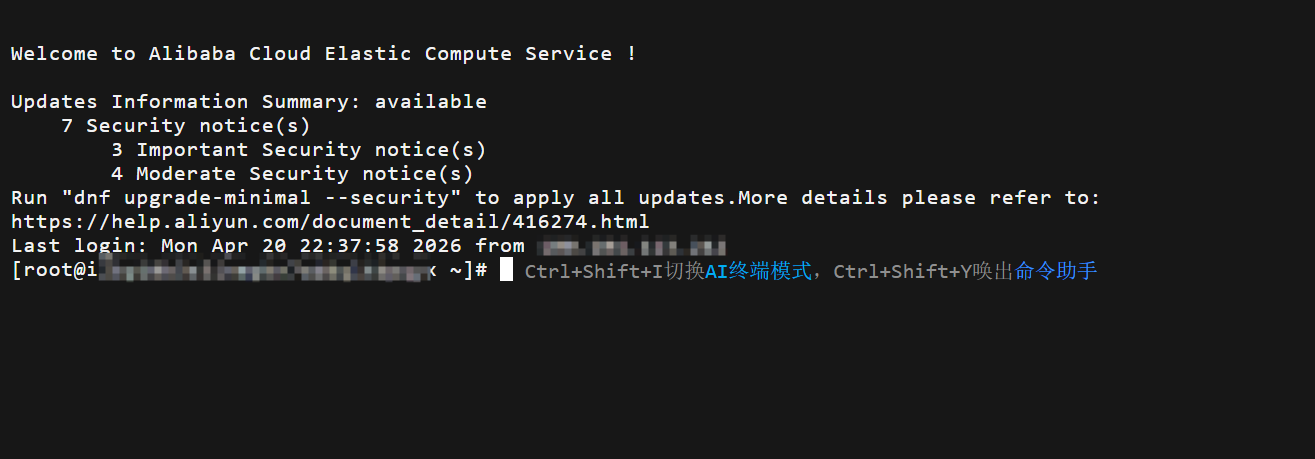The height and width of the screenshot is (459, 1315).
Task: Click the word "available" in the updates summary
Action: (x=430, y=102)
